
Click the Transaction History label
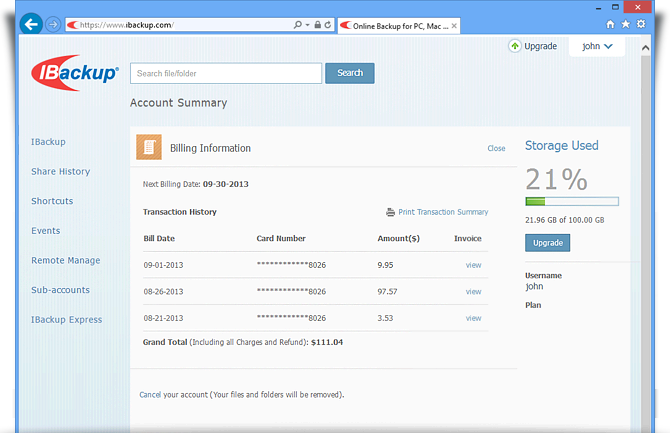tap(180, 212)
